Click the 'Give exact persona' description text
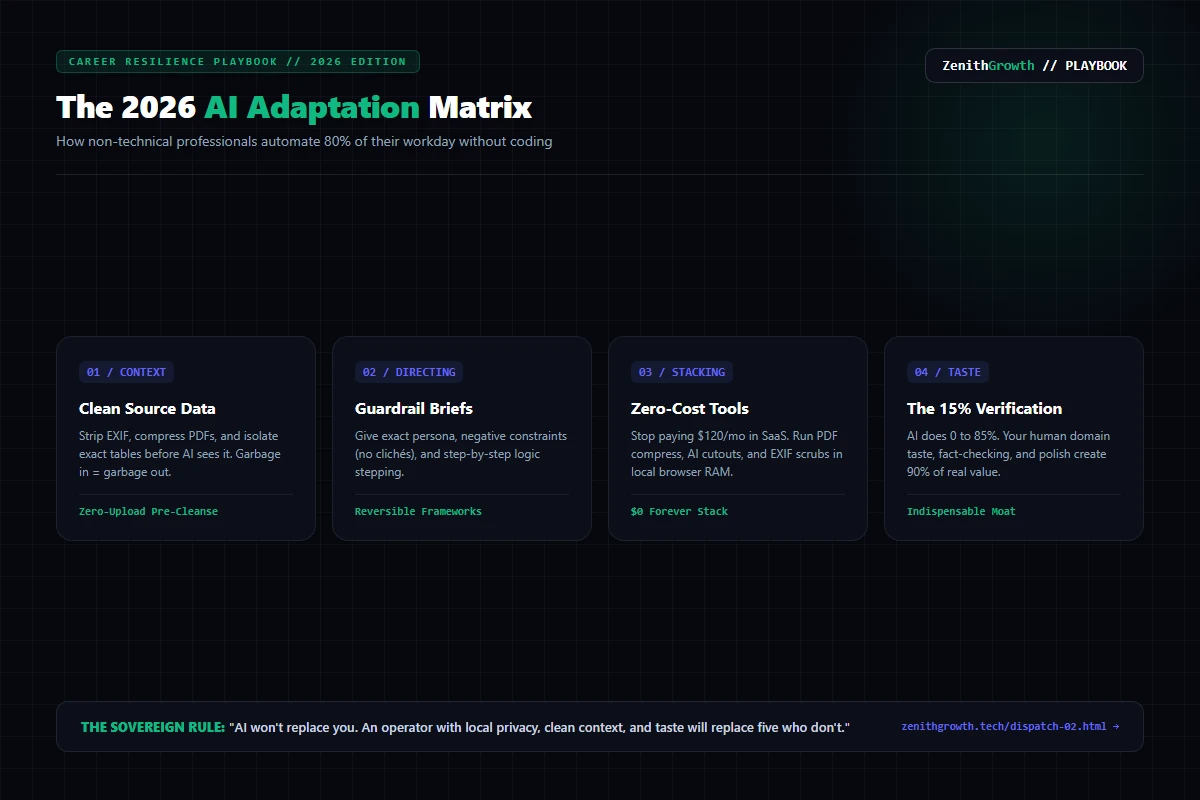The image size is (1200, 800). tap(461, 454)
